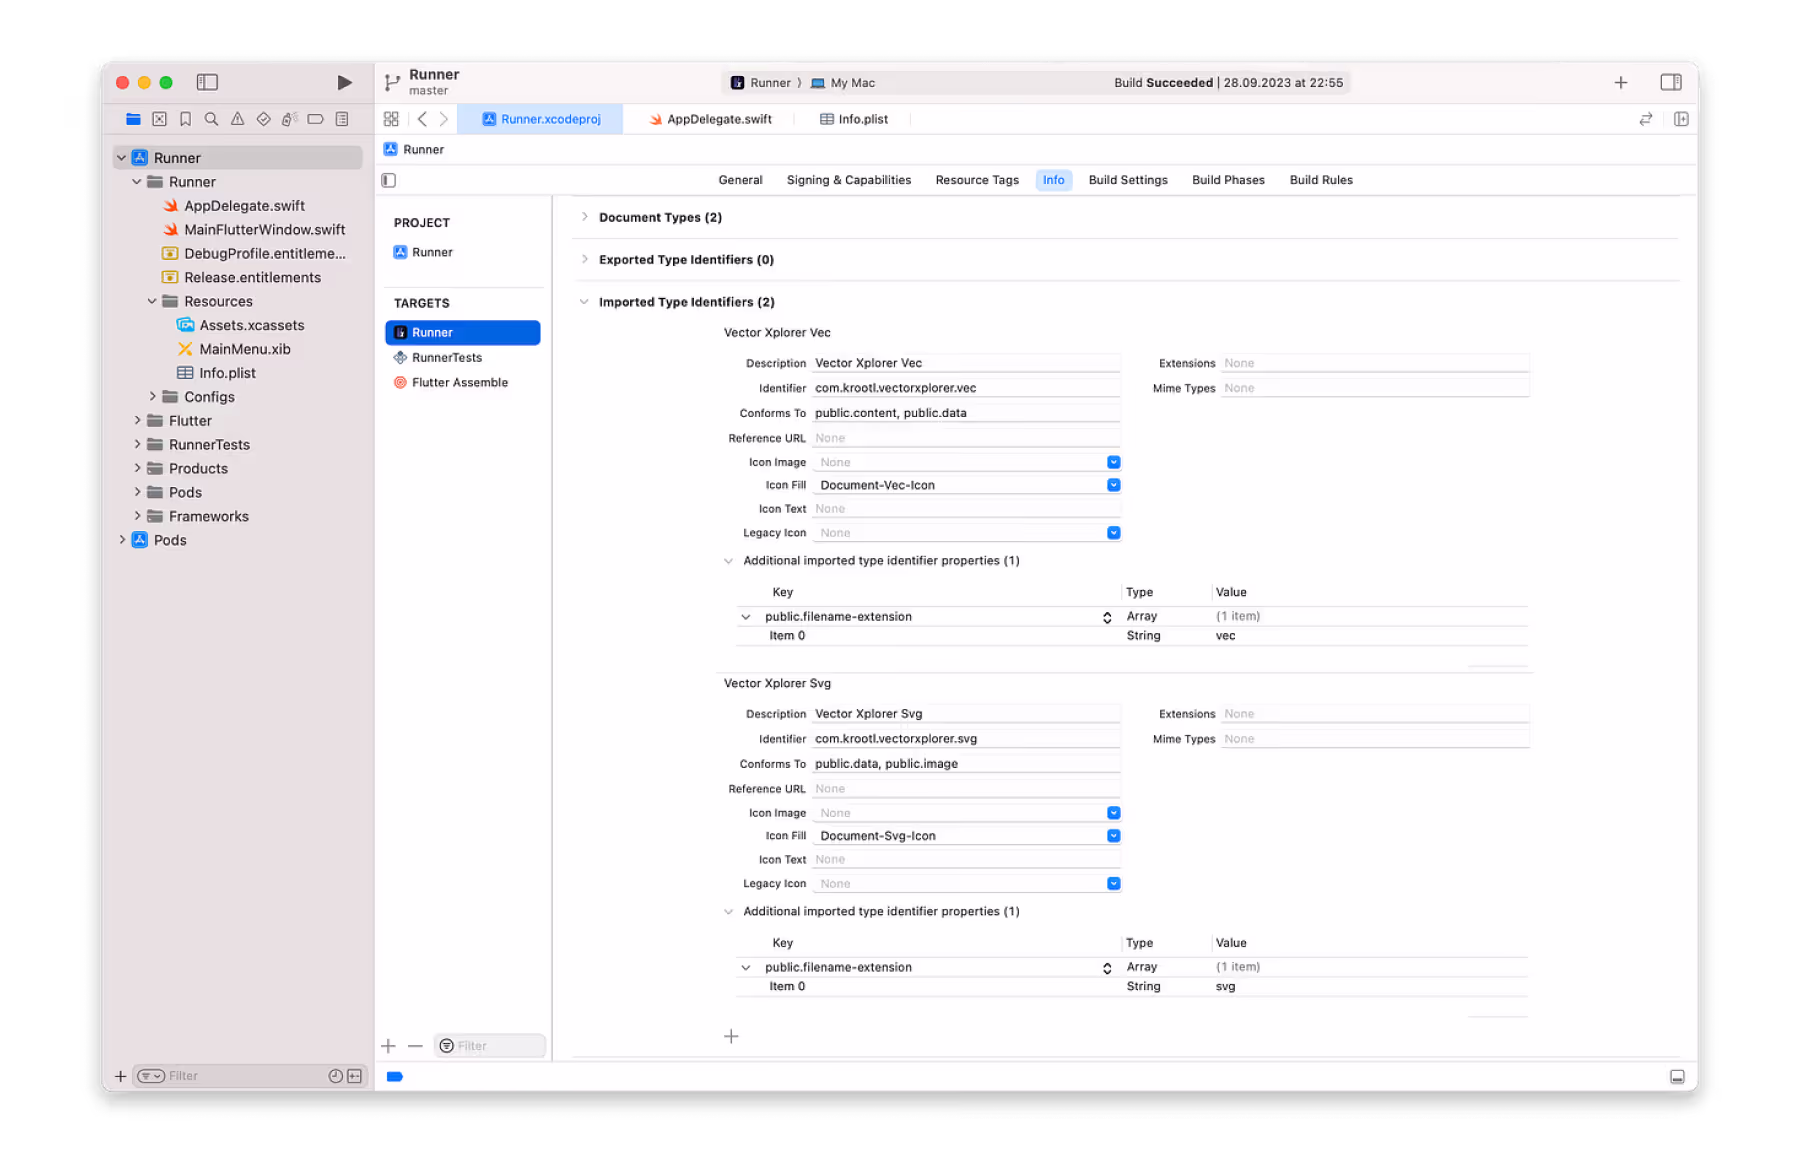Image resolution: width=1800 pixels, height=1154 pixels.
Task: Open the Source Control navigator
Action: 159,119
